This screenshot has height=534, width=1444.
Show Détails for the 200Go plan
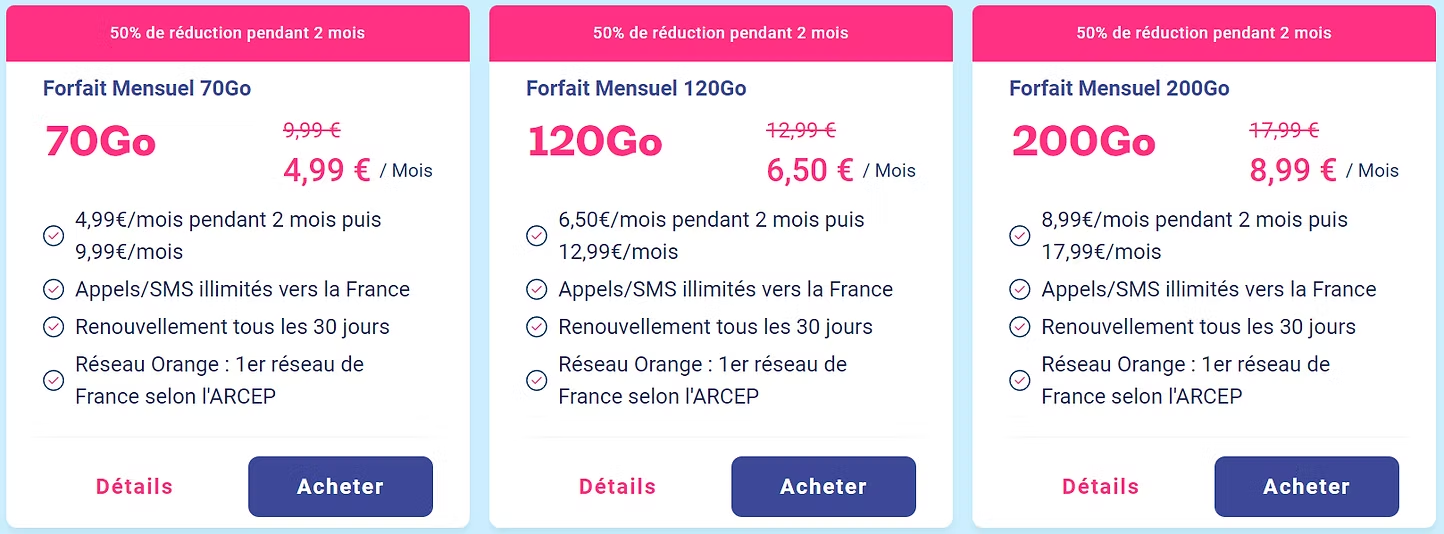click(1100, 487)
